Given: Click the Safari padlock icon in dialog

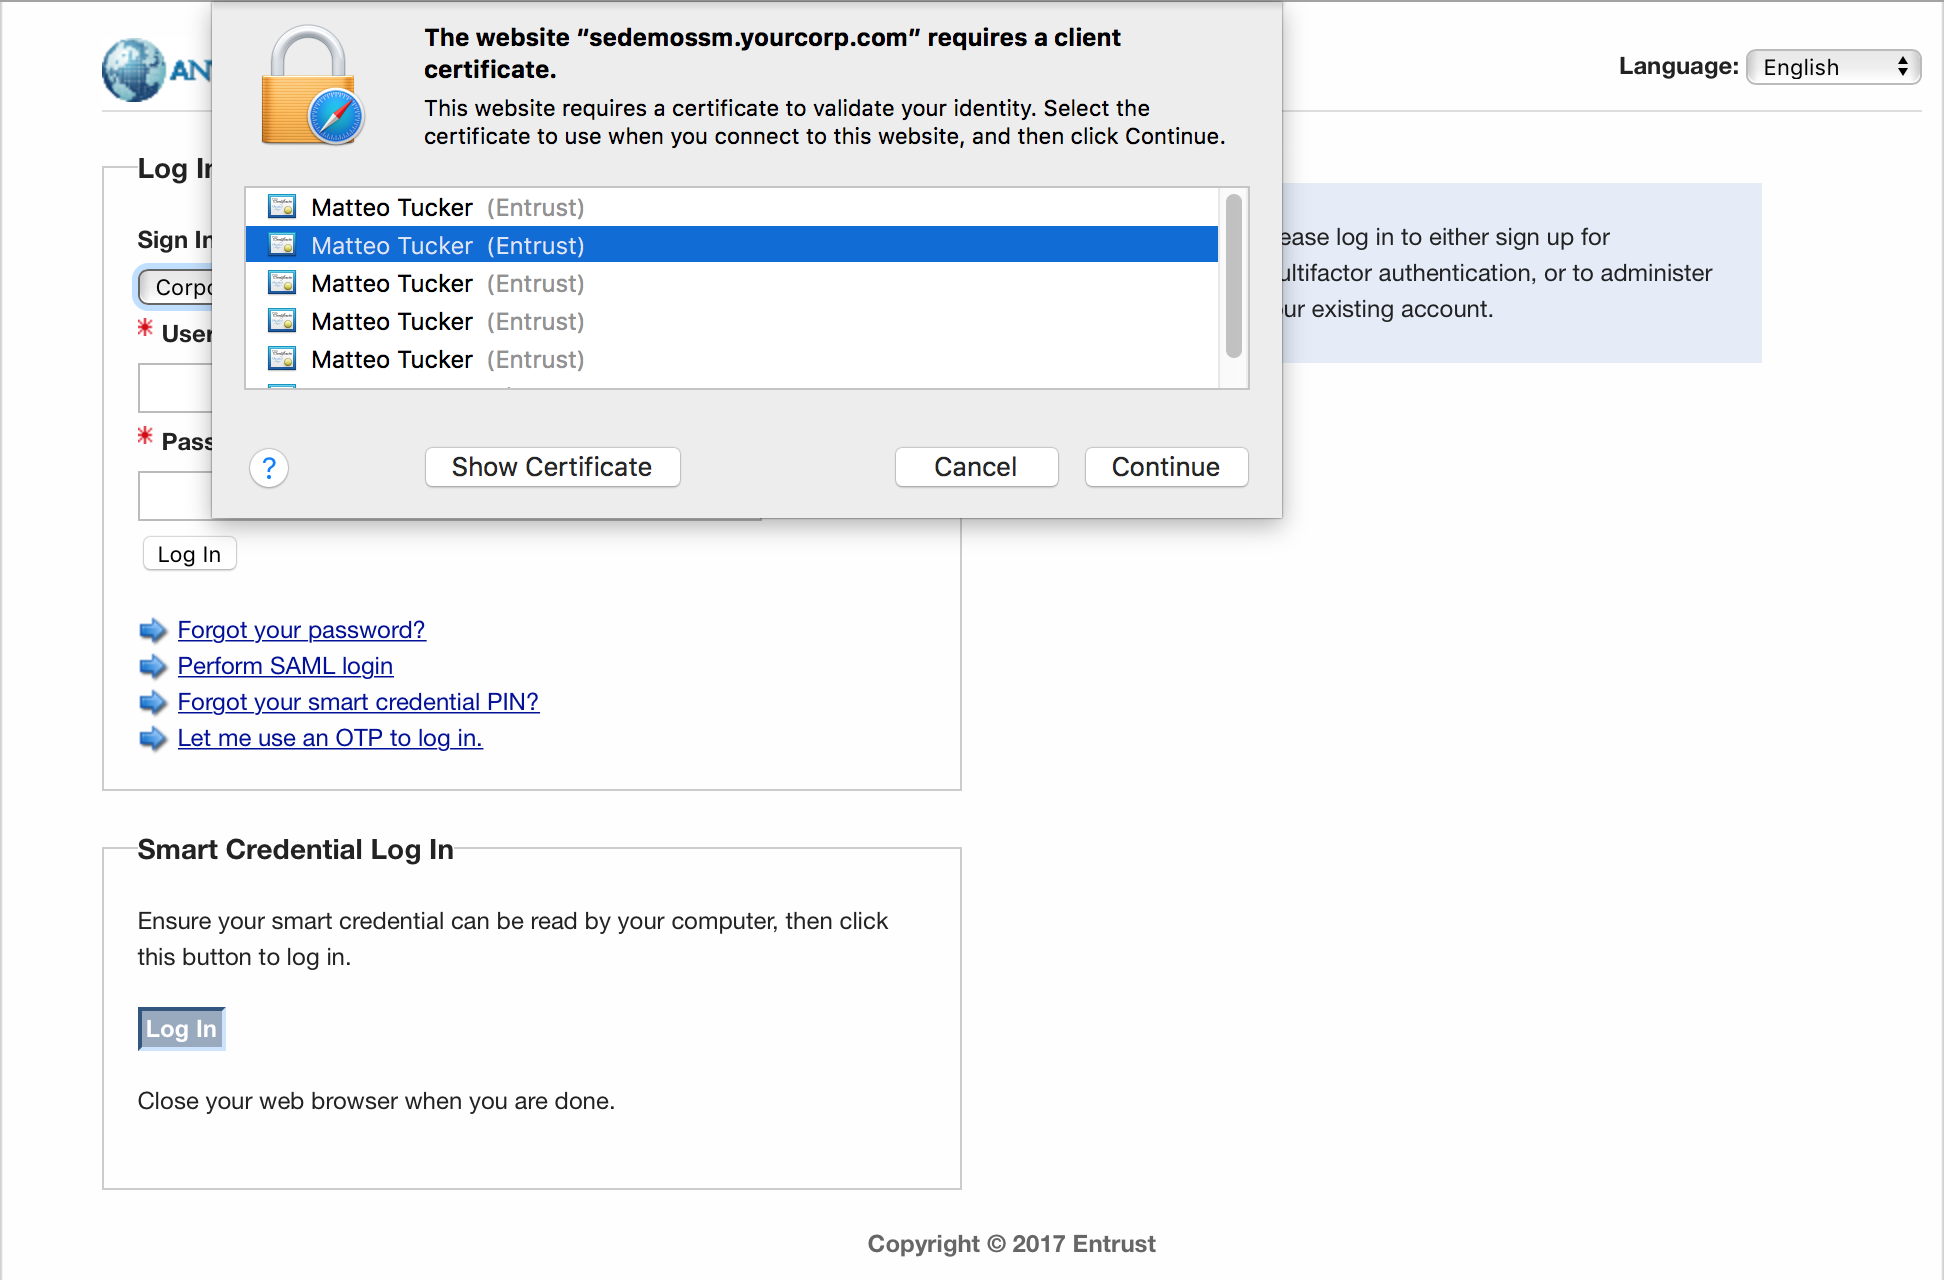Looking at the screenshot, I should point(312,86).
